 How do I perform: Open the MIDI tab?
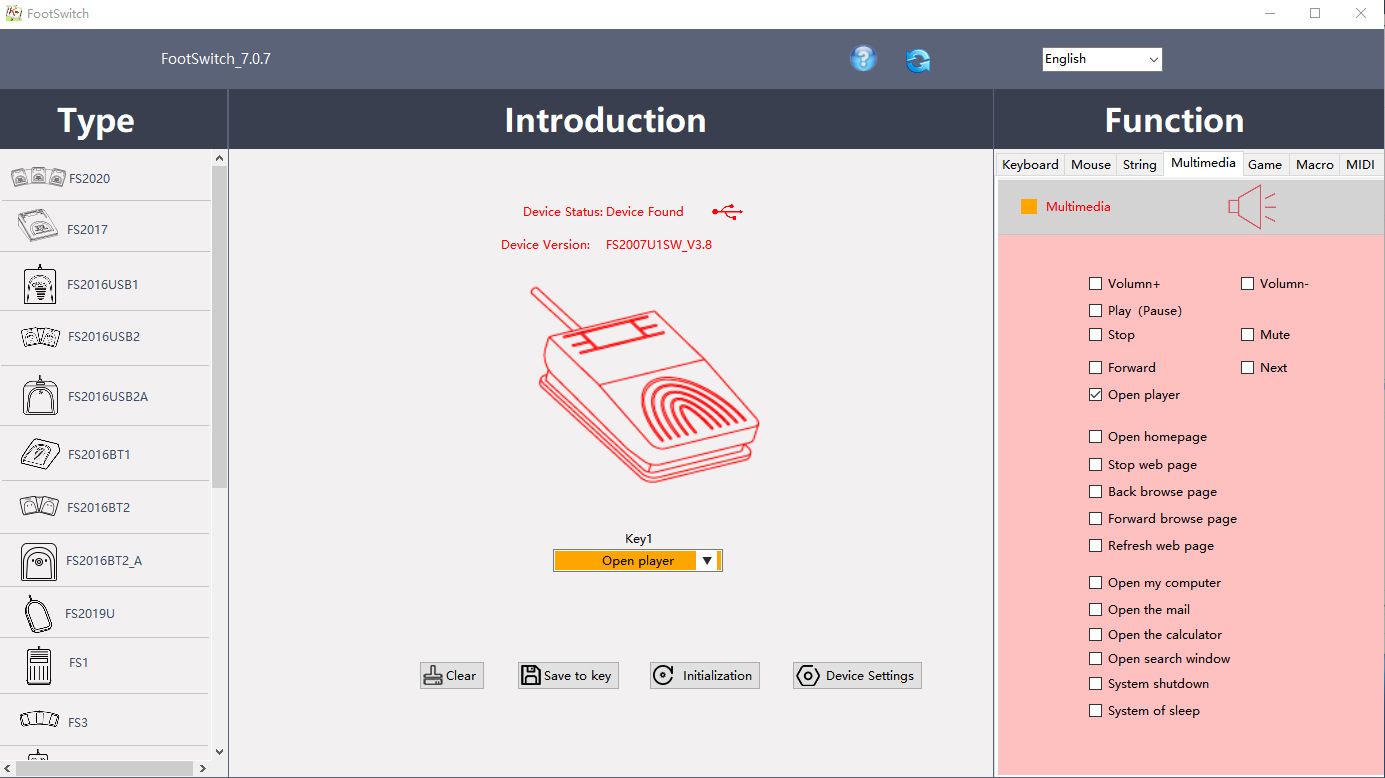click(x=1360, y=165)
